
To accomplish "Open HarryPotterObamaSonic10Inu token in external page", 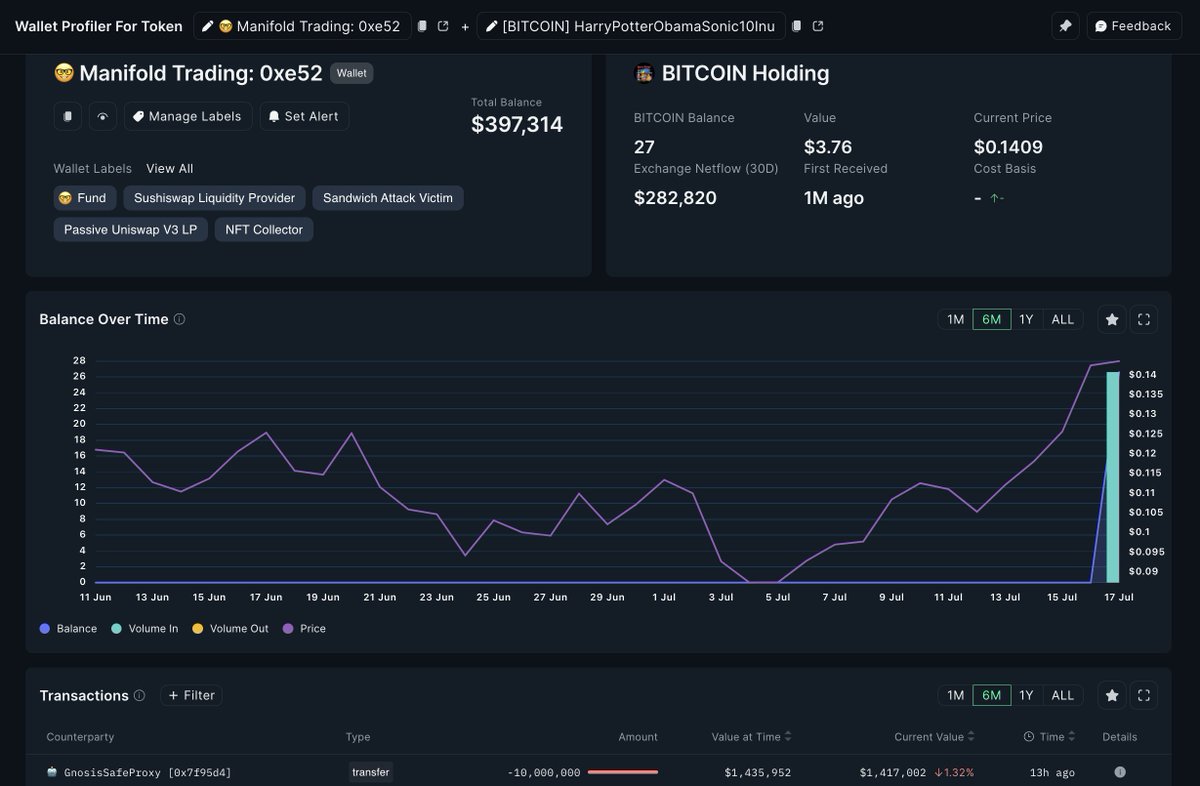I will (x=818, y=26).
